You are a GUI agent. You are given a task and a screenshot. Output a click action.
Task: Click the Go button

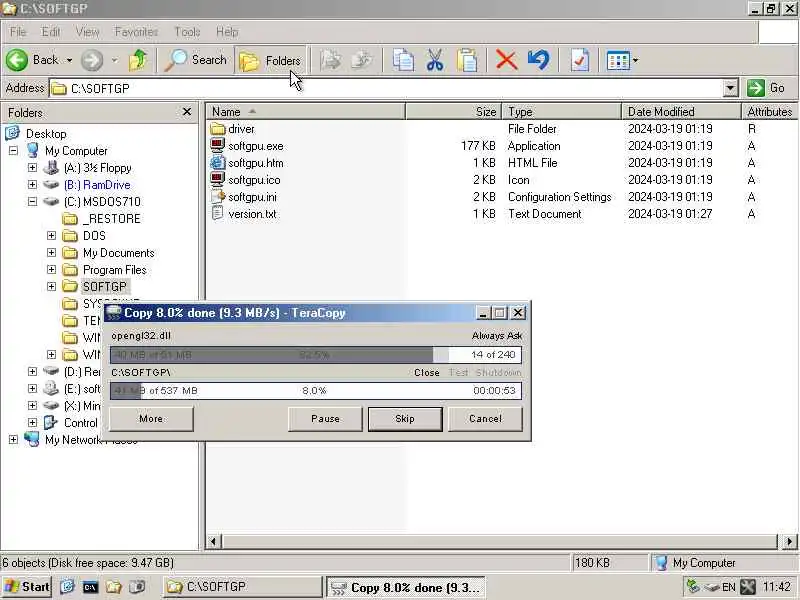point(767,88)
